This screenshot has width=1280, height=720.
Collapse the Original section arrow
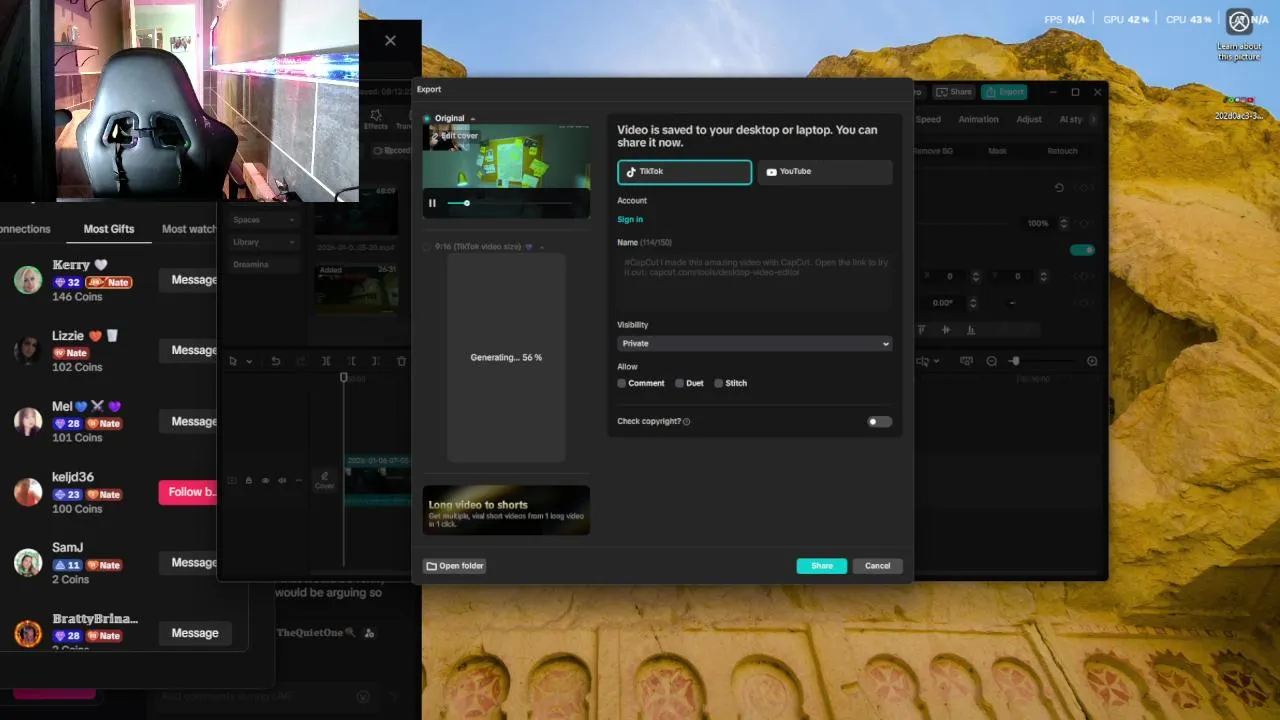point(473,118)
